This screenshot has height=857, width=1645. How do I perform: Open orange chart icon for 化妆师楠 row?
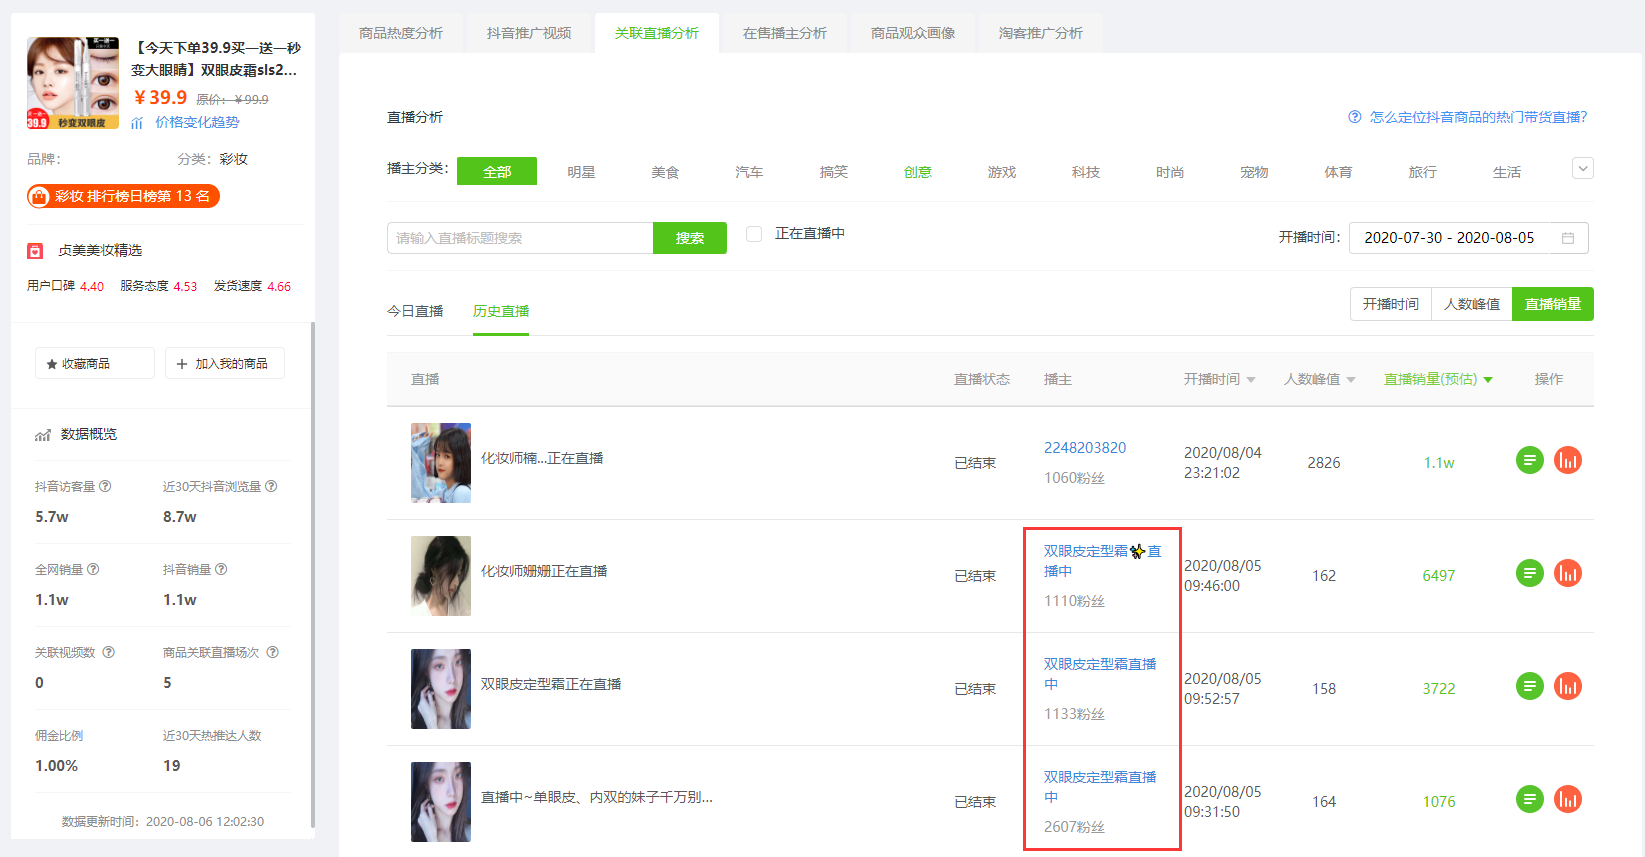(x=1568, y=460)
